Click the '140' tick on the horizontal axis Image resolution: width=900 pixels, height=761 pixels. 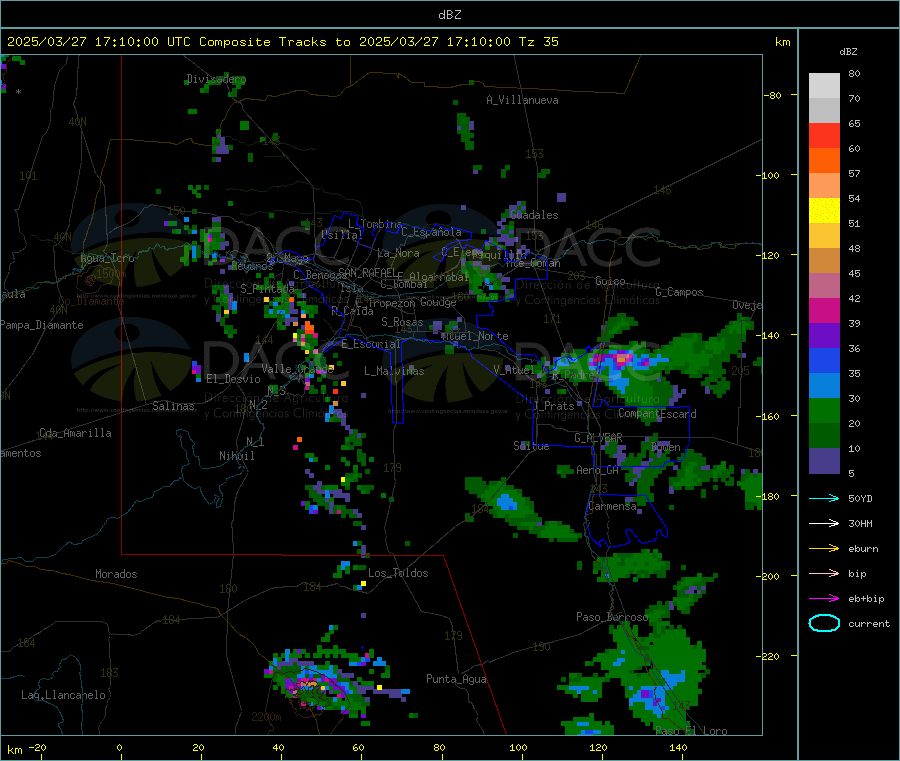tap(678, 747)
